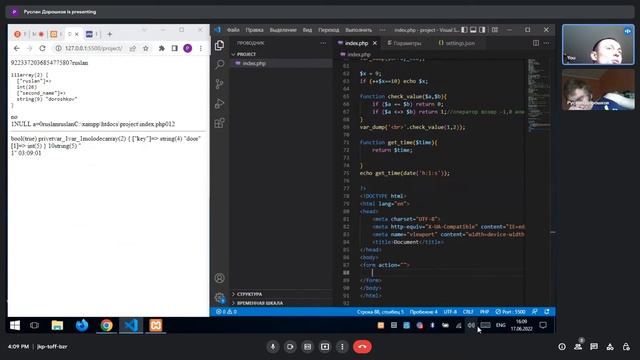The width and height of the screenshot is (640, 360).
Task: Open a new tab in Chrome
Action: tap(109, 34)
